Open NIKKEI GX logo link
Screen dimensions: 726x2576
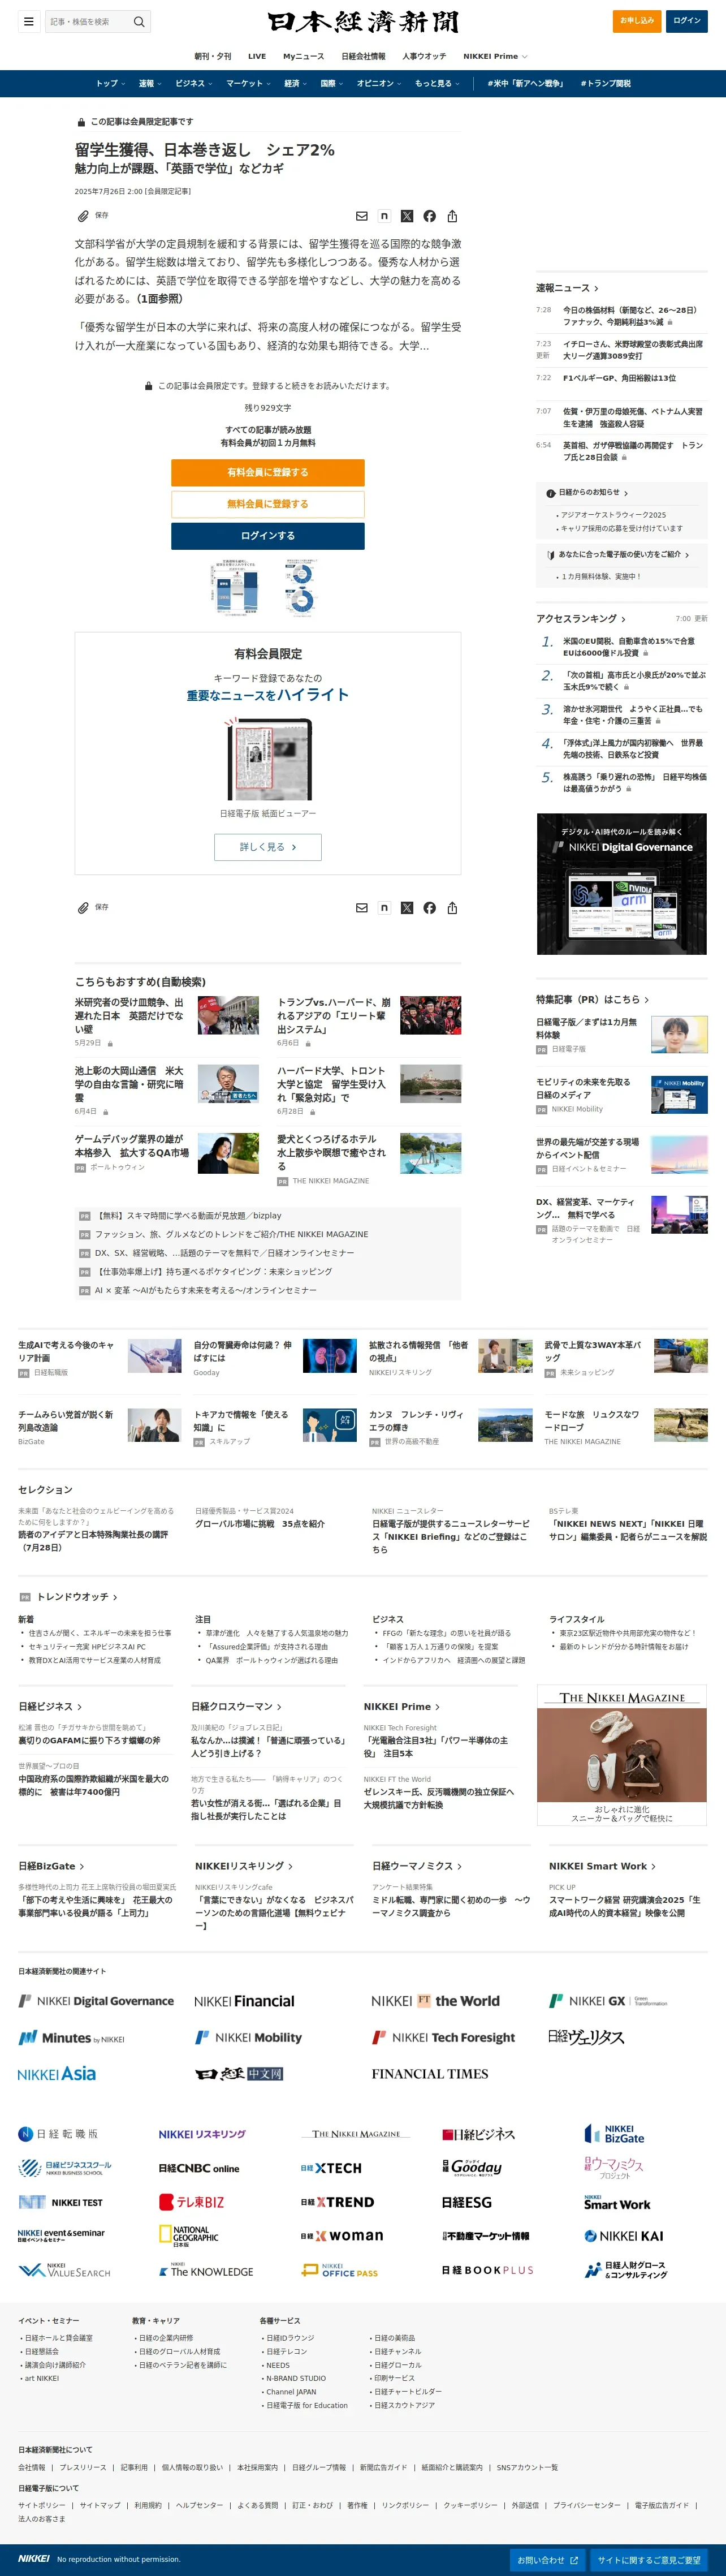(608, 2001)
